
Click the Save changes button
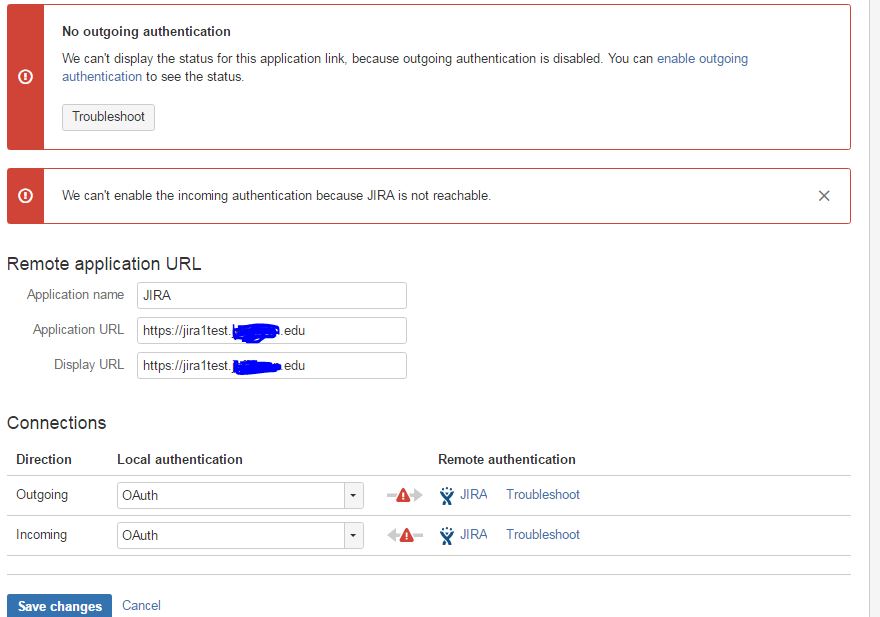(x=59, y=606)
